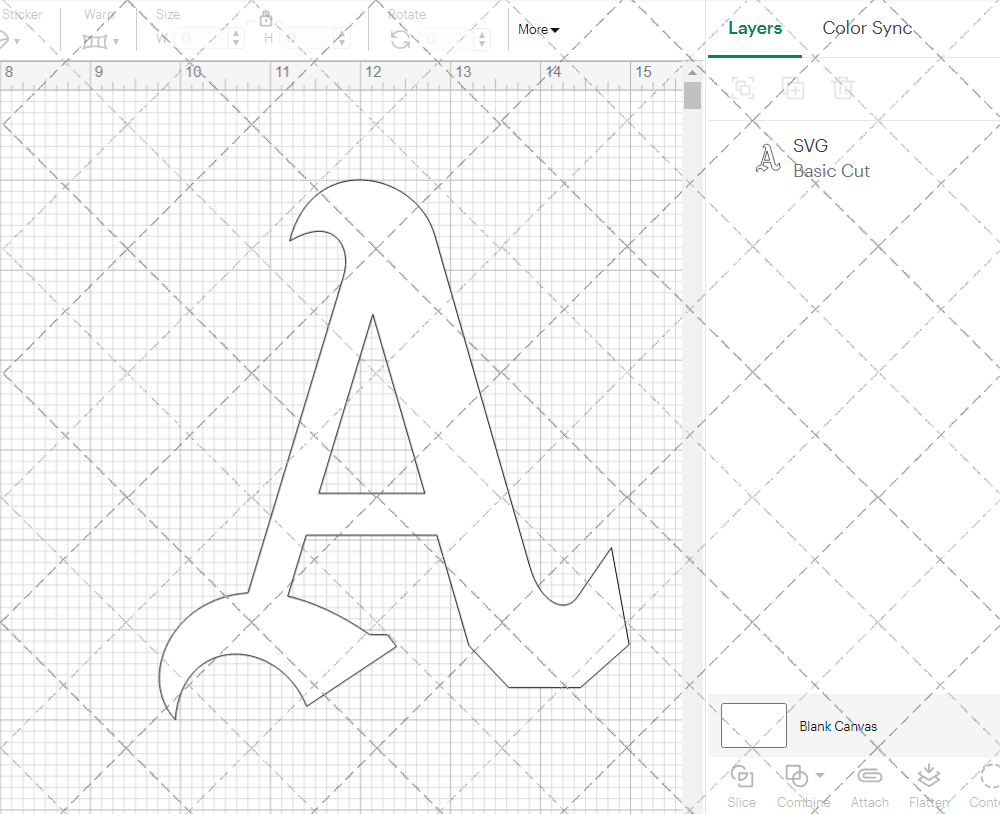Click the Blank Canvas label
This screenshot has height=814, width=1000.
pyautogui.click(x=838, y=726)
